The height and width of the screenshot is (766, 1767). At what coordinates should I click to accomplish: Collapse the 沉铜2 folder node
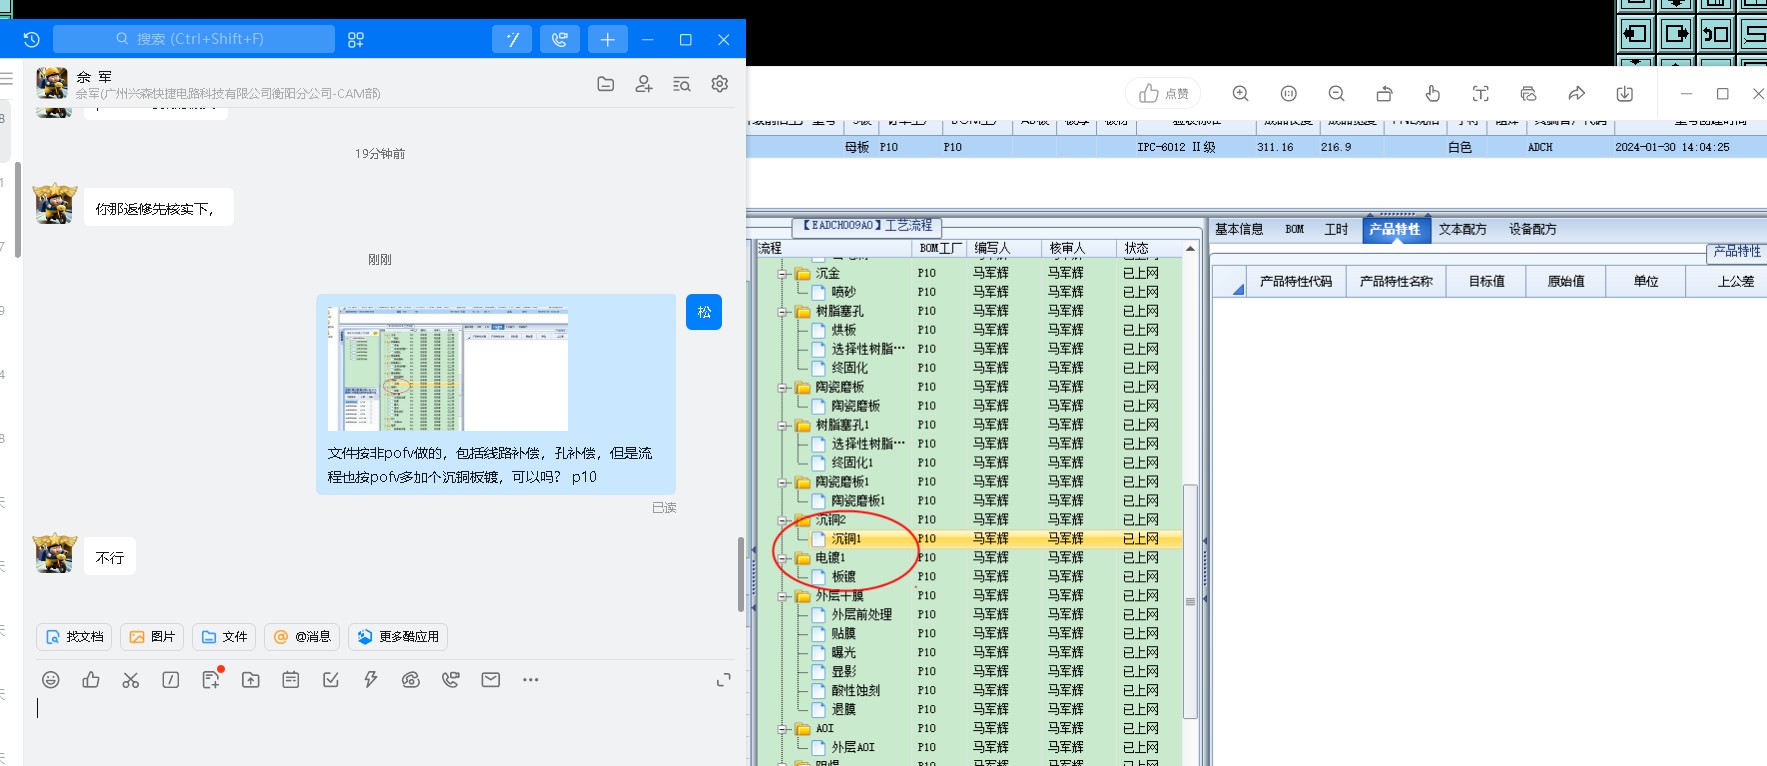[784, 521]
